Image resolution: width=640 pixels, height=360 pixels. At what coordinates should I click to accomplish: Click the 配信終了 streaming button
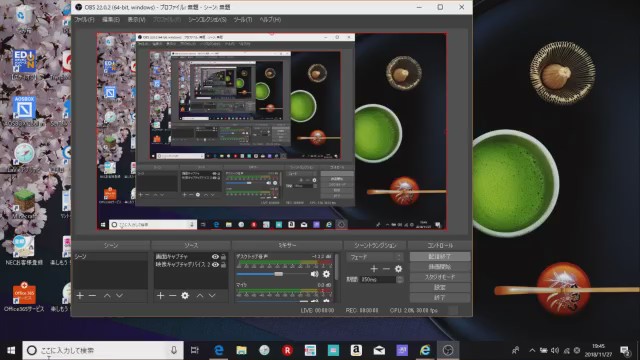pos(440,256)
